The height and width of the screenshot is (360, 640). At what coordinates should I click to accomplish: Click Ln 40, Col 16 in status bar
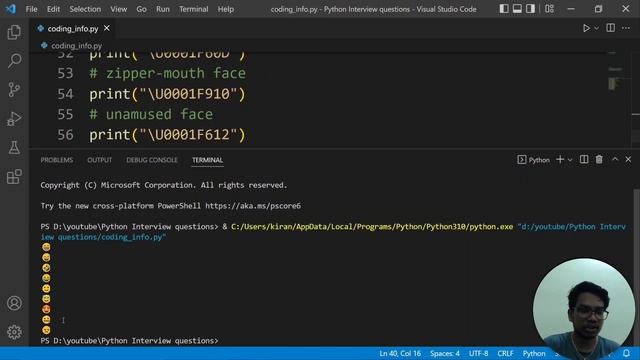[400, 353]
